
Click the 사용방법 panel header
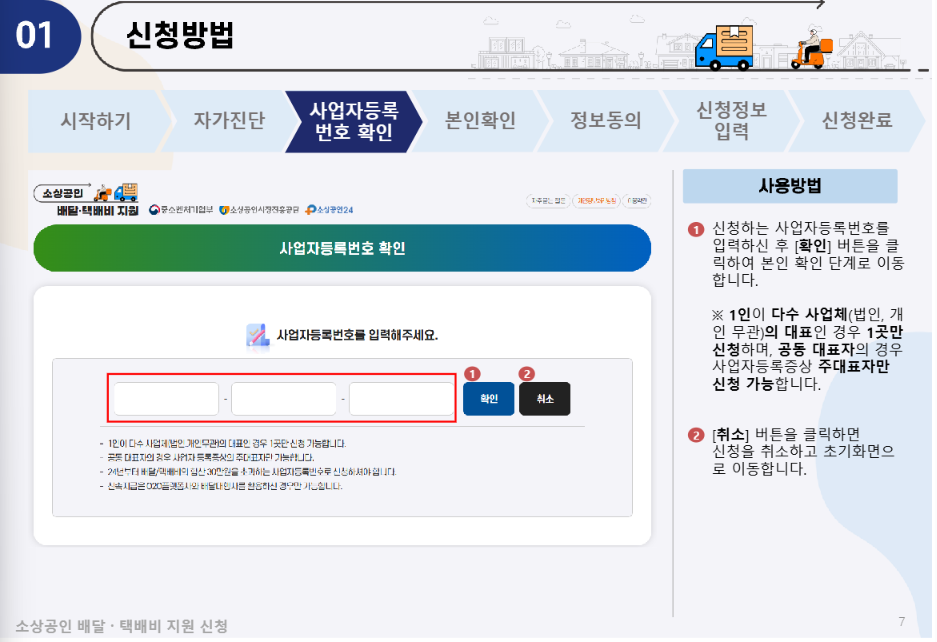click(x=790, y=186)
